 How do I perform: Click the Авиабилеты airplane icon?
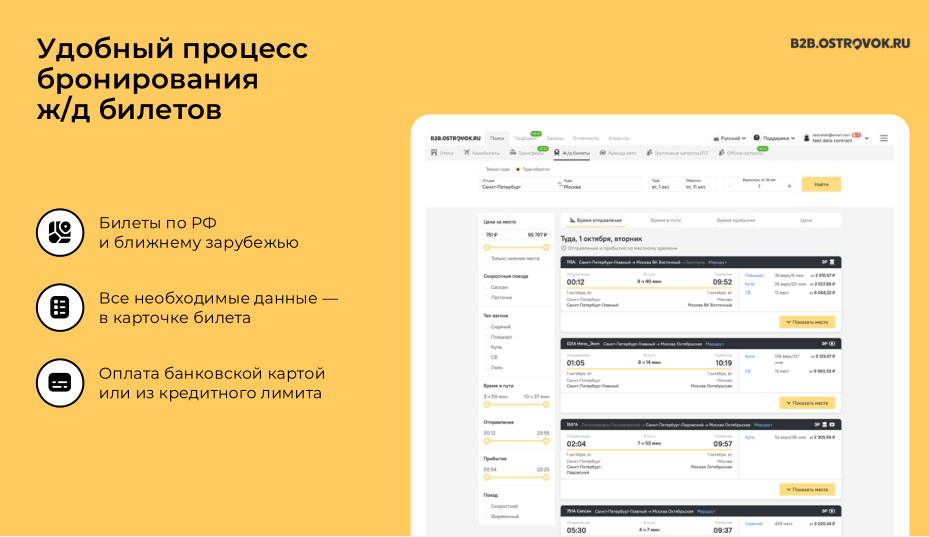coord(467,153)
